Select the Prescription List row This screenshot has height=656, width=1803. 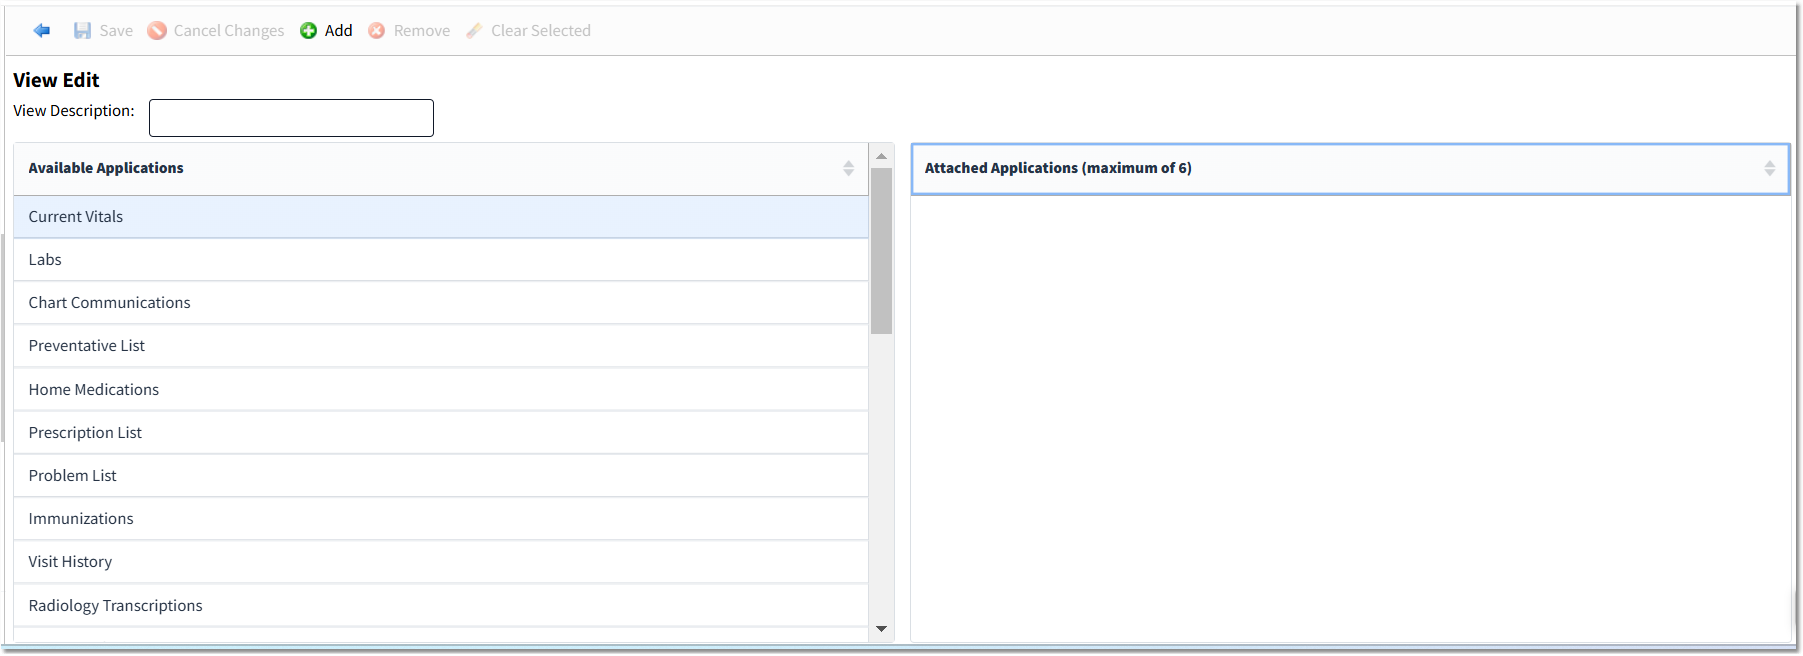(x=441, y=433)
